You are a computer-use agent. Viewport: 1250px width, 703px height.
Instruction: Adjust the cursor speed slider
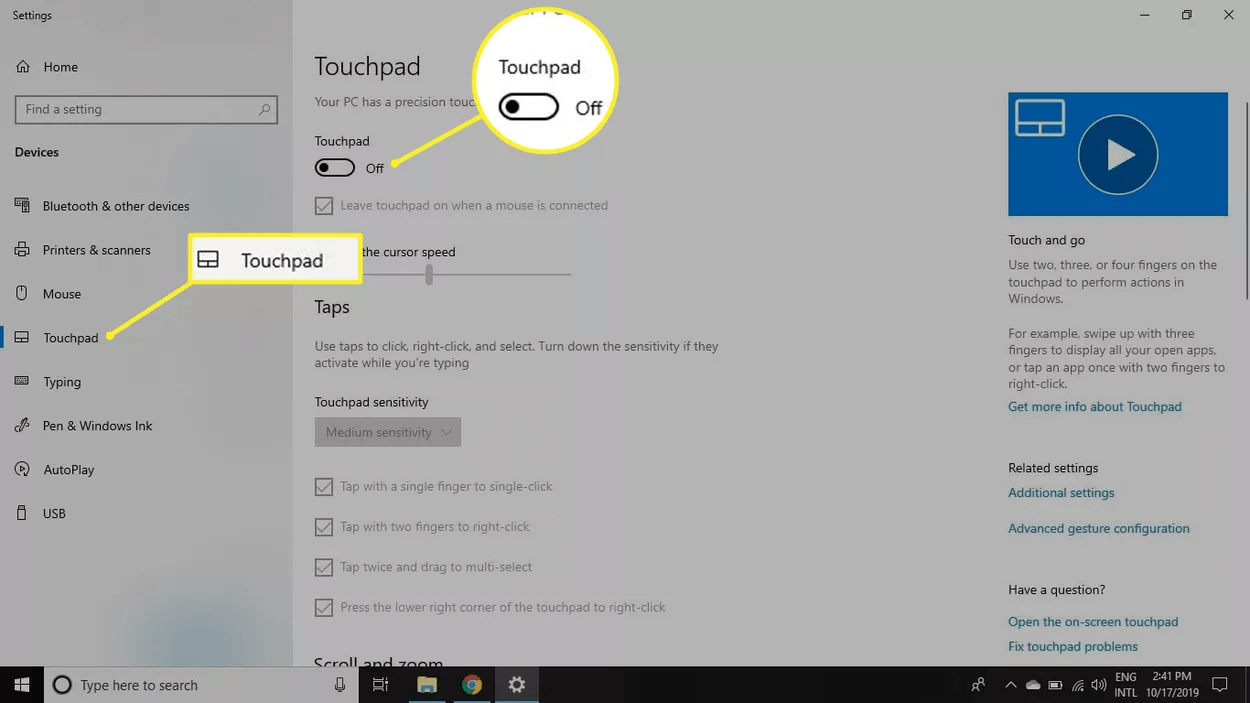coord(429,275)
